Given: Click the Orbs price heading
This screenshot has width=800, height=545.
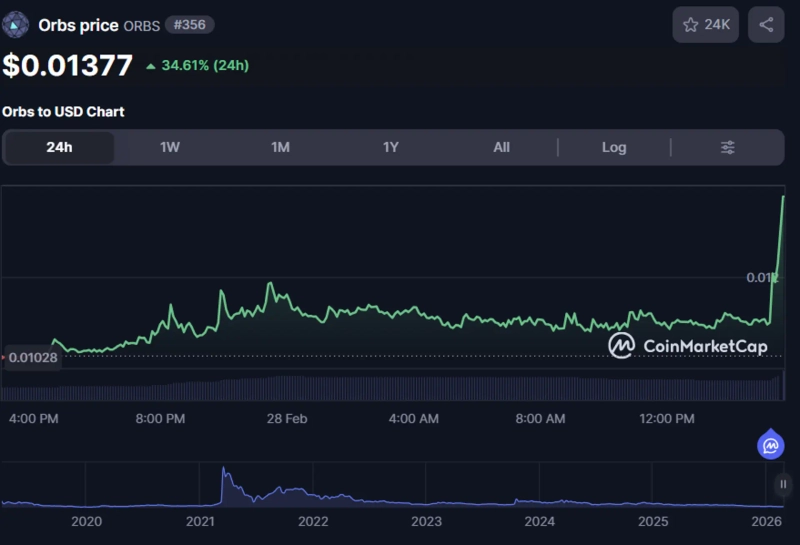Looking at the screenshot, I should (x=78, y=25).
